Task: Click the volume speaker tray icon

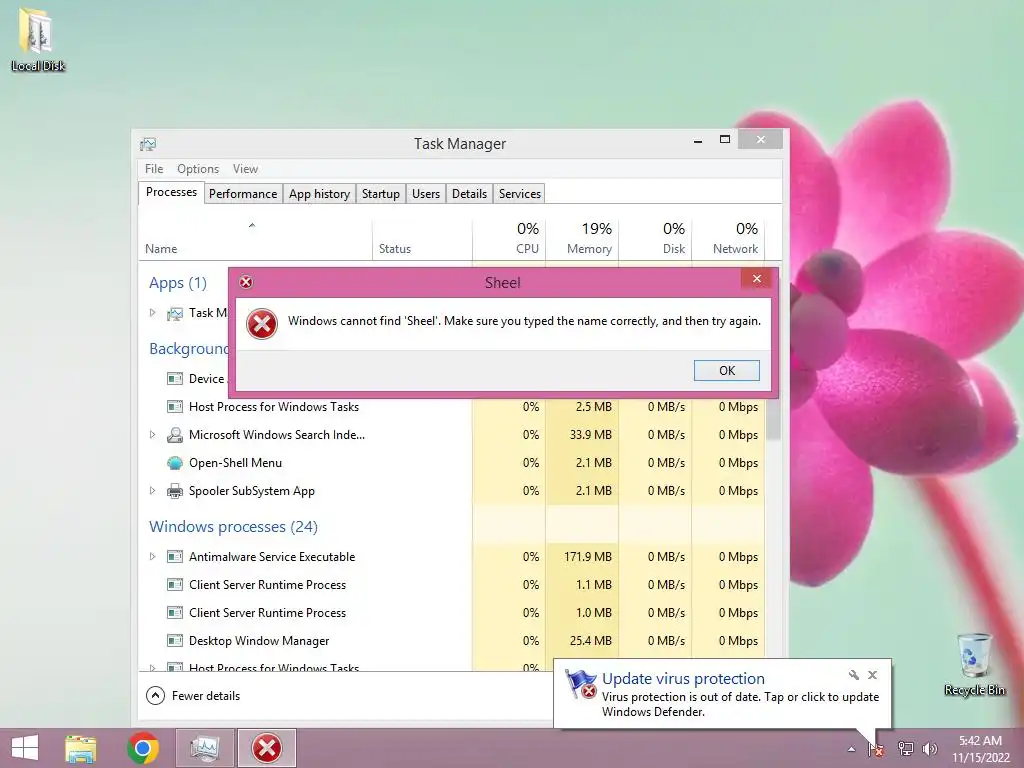Action: click(929, 748)
